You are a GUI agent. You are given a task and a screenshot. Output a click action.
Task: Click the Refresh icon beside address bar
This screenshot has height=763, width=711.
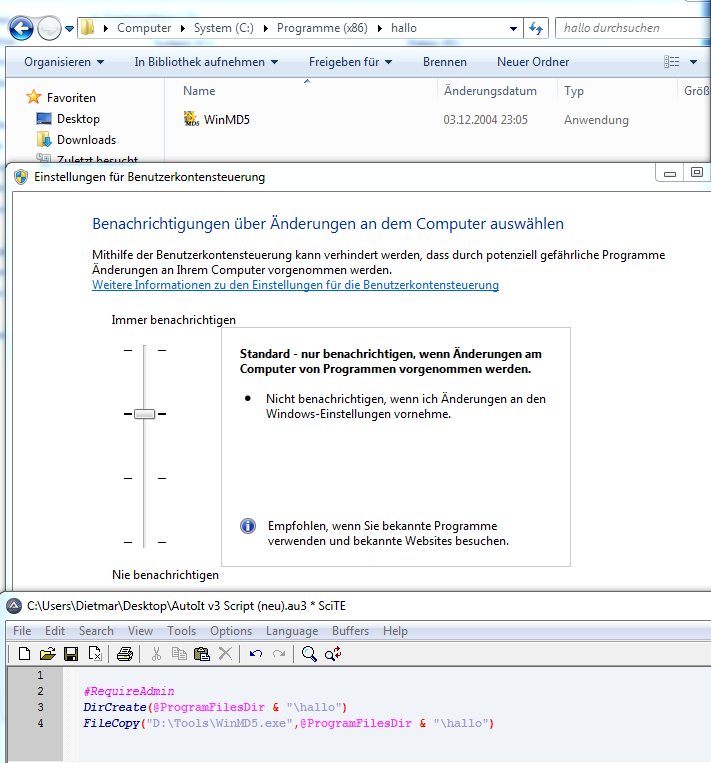[x=536, y=28]
